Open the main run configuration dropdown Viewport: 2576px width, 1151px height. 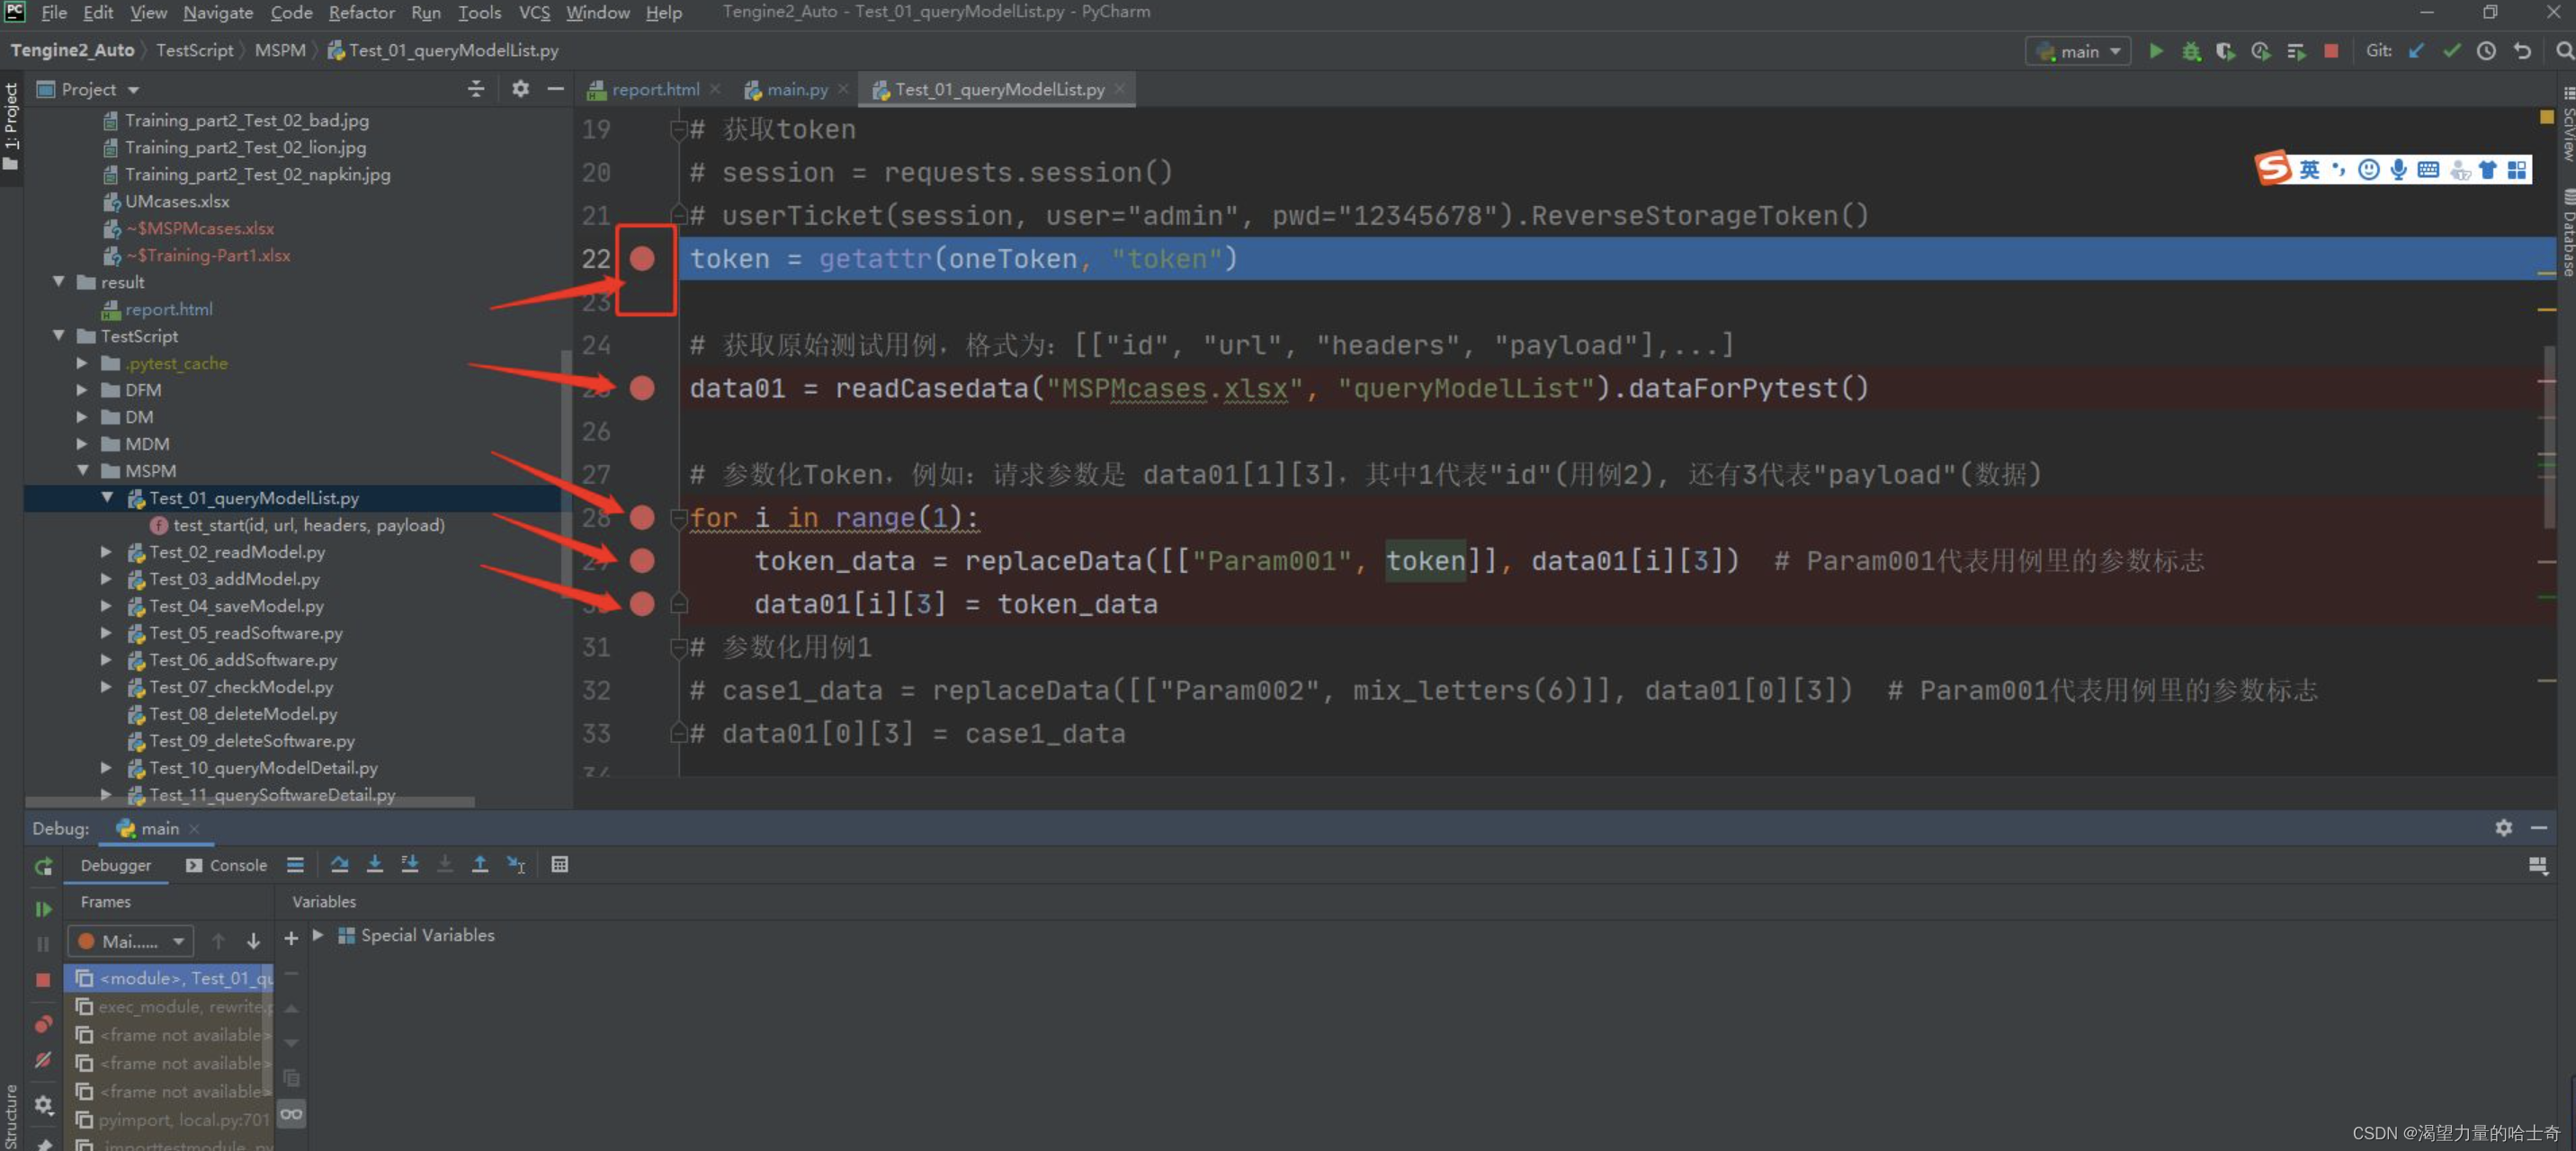[2079, 51]
